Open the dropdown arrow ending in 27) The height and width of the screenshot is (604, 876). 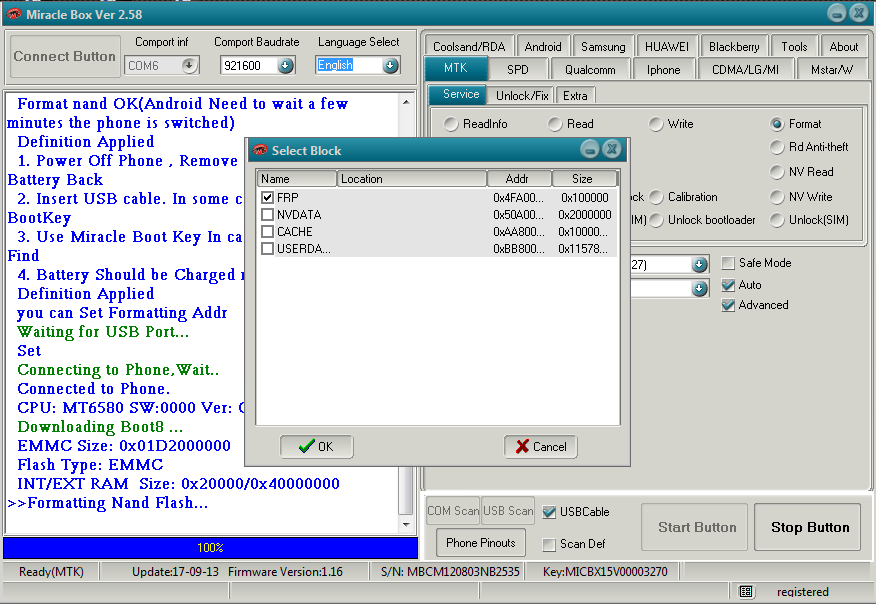coord(699,264)
